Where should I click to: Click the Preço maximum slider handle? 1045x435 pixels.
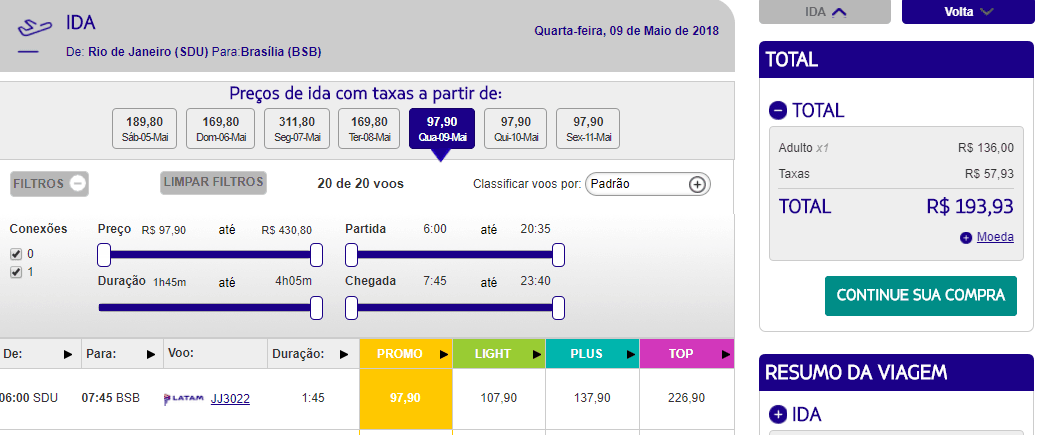click(x=317, y=254)
